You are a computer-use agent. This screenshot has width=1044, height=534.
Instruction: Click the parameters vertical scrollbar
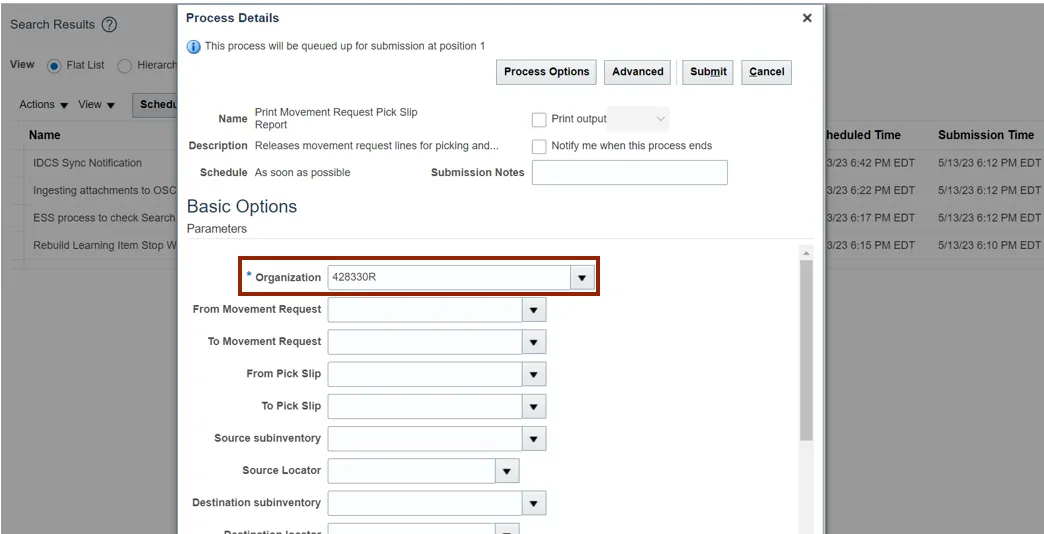click(806, 350)
